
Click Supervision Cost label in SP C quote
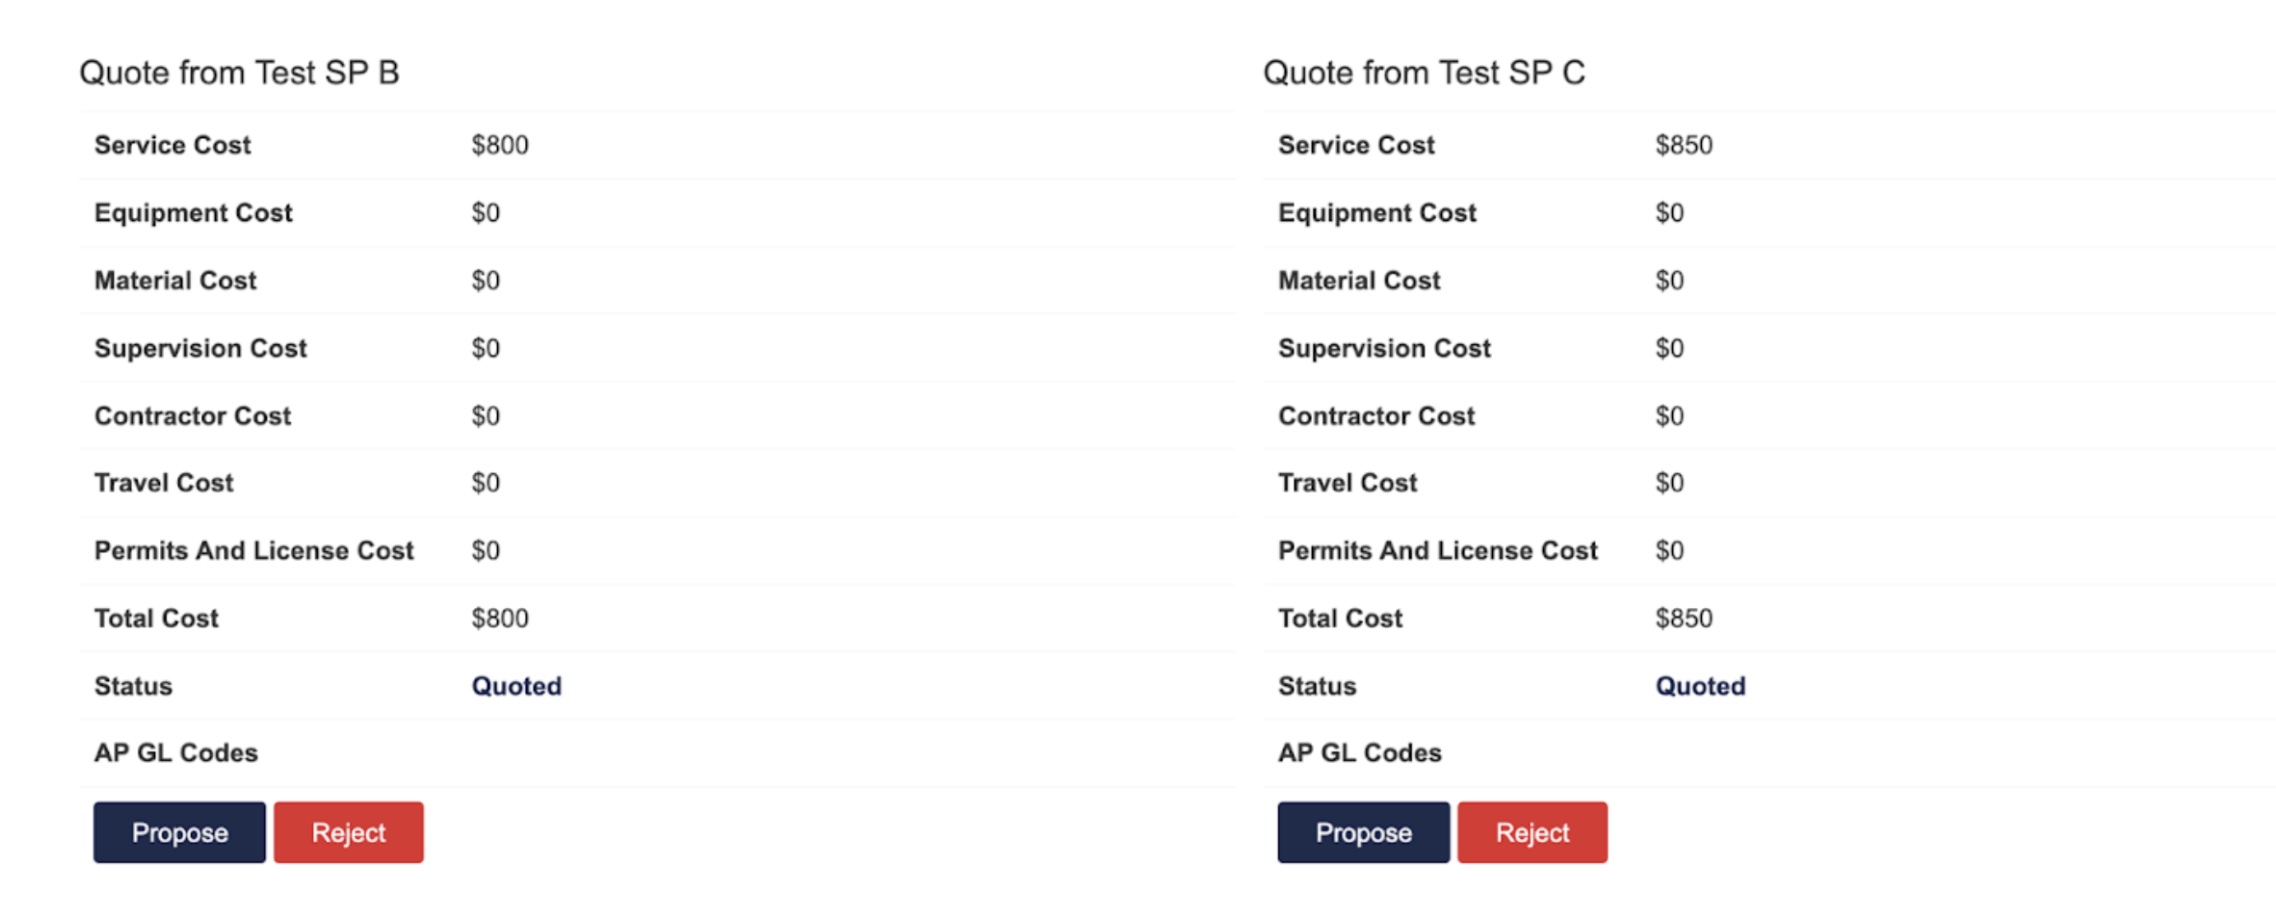(x=1384, y=348)
